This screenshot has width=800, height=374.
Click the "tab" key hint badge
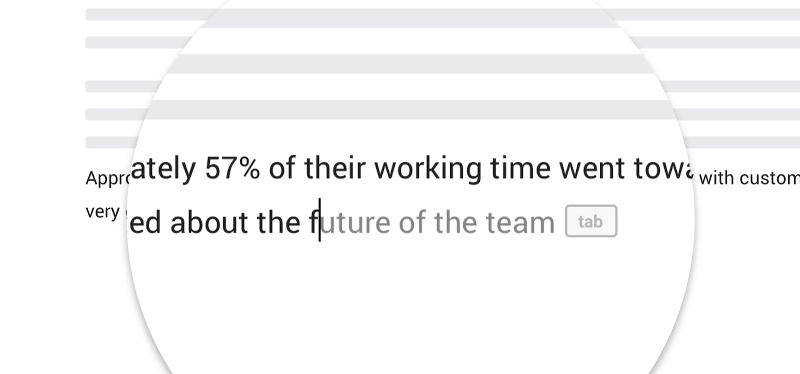pyautogui.click(x=591, y=221)
